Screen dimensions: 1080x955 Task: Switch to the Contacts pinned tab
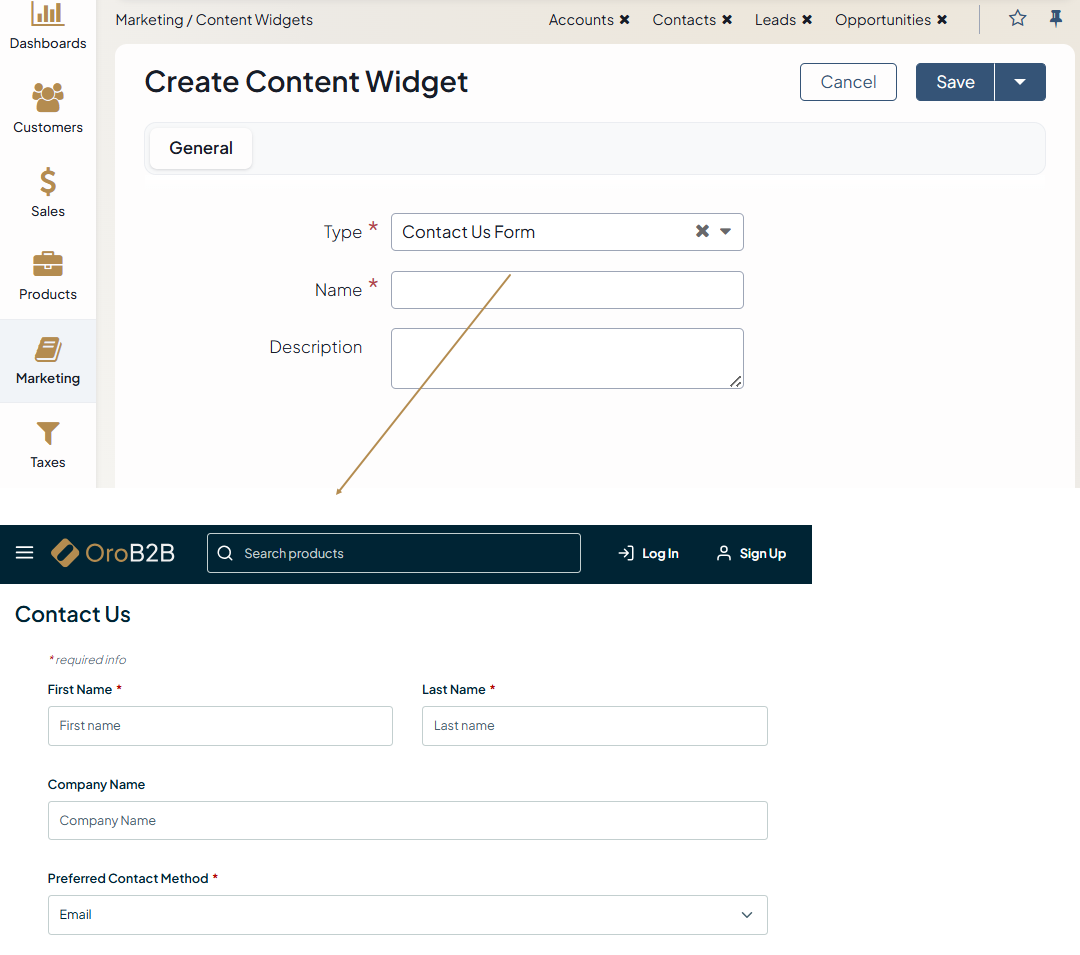pyautogui.click(x=684, y=20)
